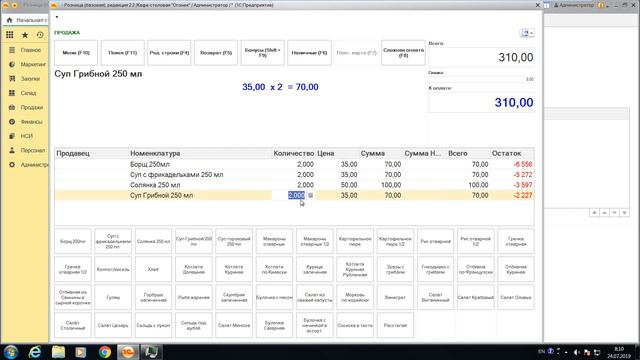Launch Internet Explorer from taskbar
The image size is (640, 360).
pyautogui.click(x=35, y=352)
